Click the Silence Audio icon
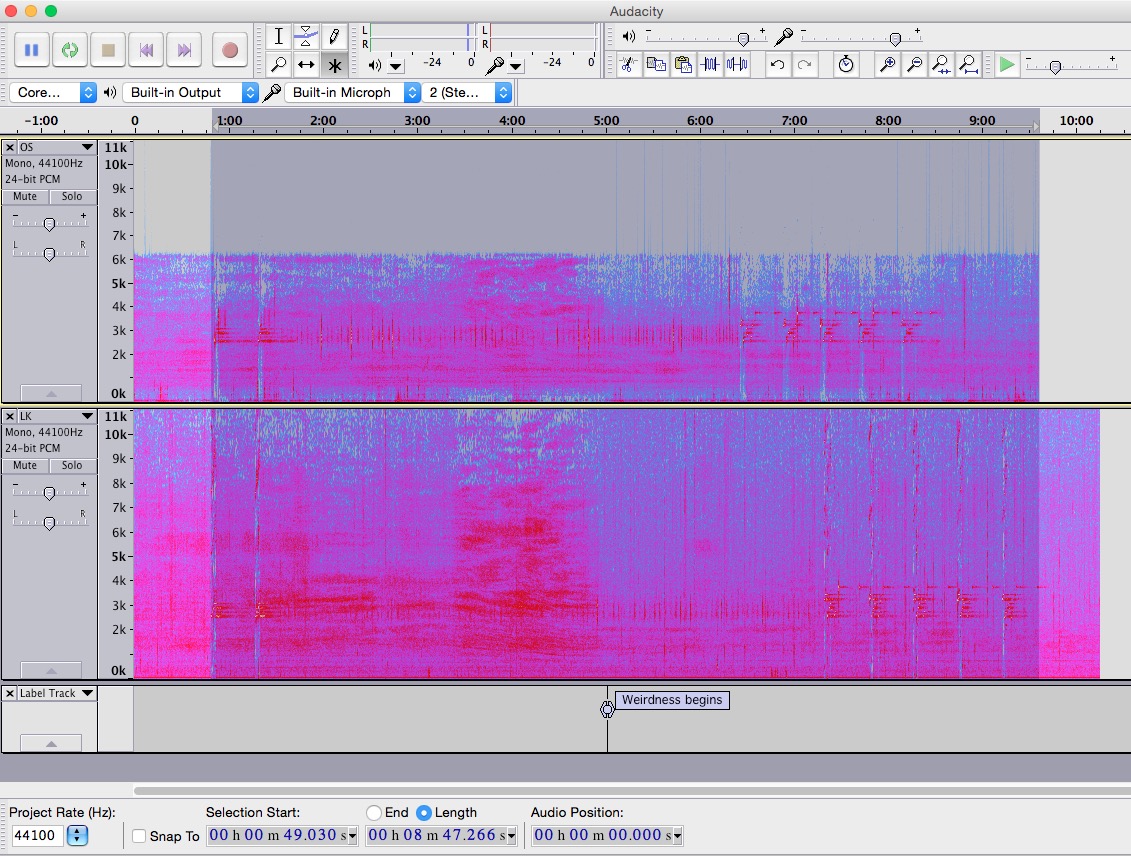 click(x=737, y=65)
